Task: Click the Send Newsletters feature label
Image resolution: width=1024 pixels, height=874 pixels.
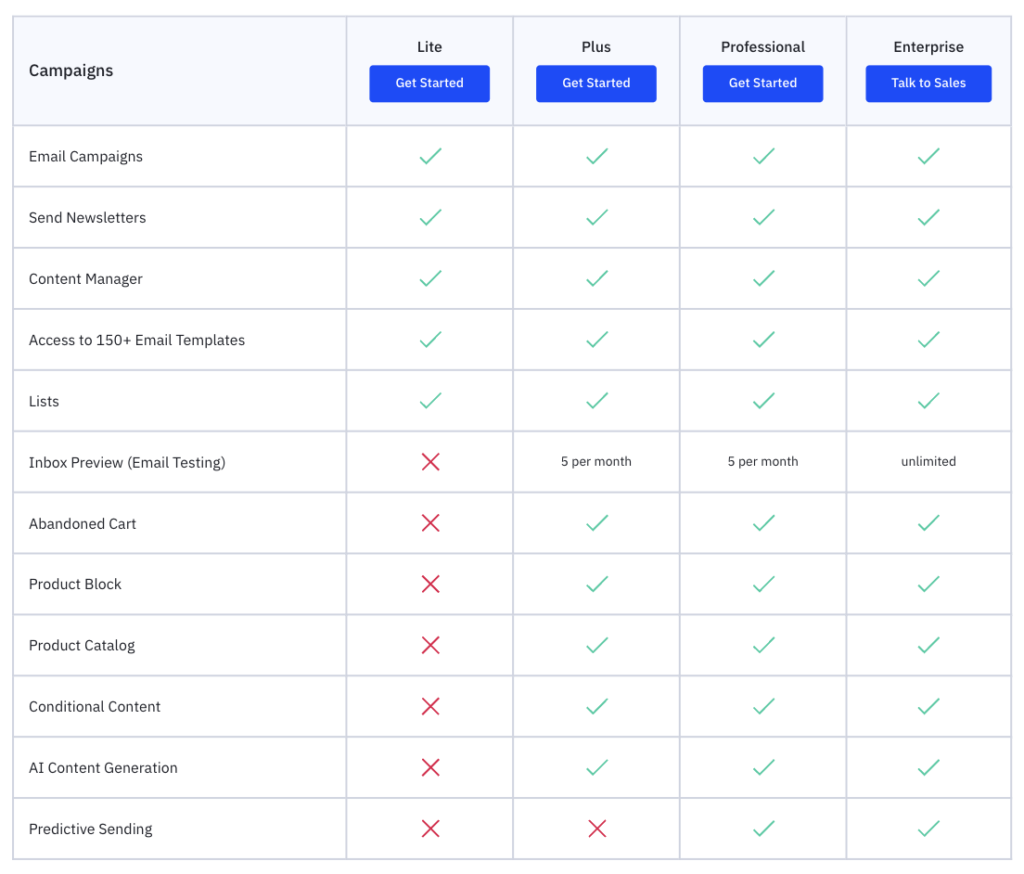Action: point(87,218)
